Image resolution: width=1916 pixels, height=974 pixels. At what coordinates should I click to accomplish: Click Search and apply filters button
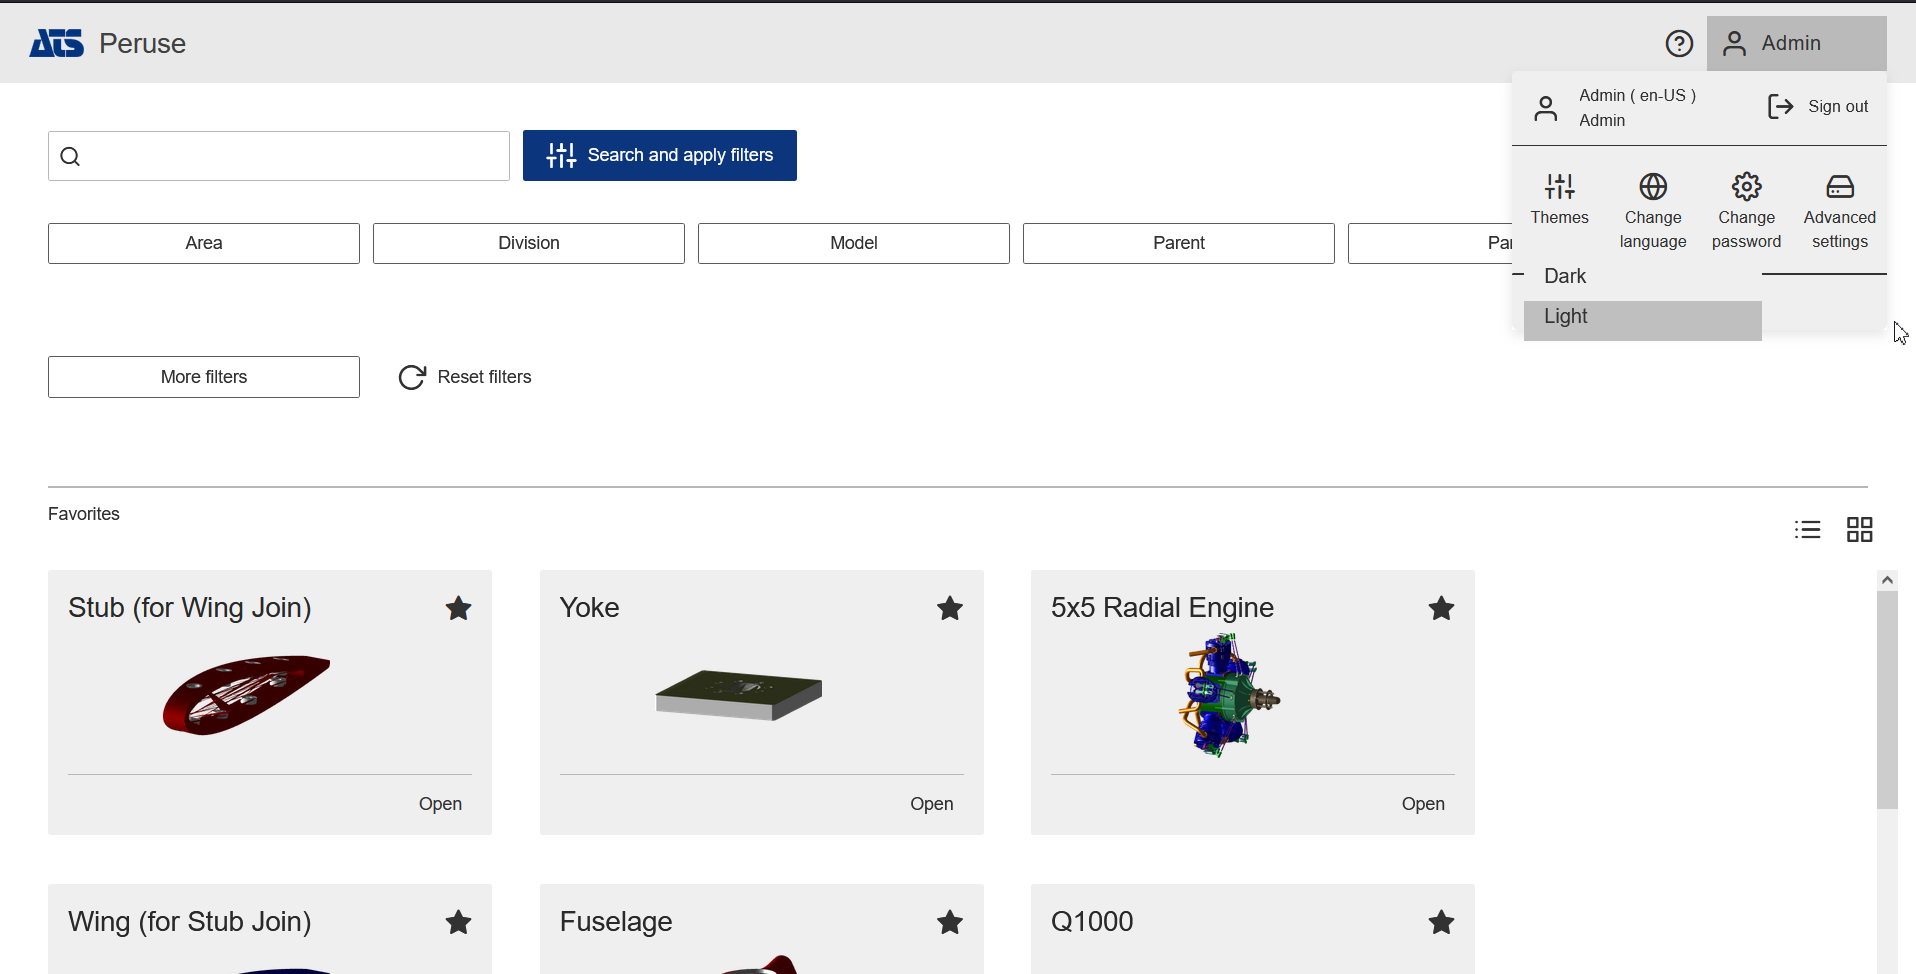(659, 155)
